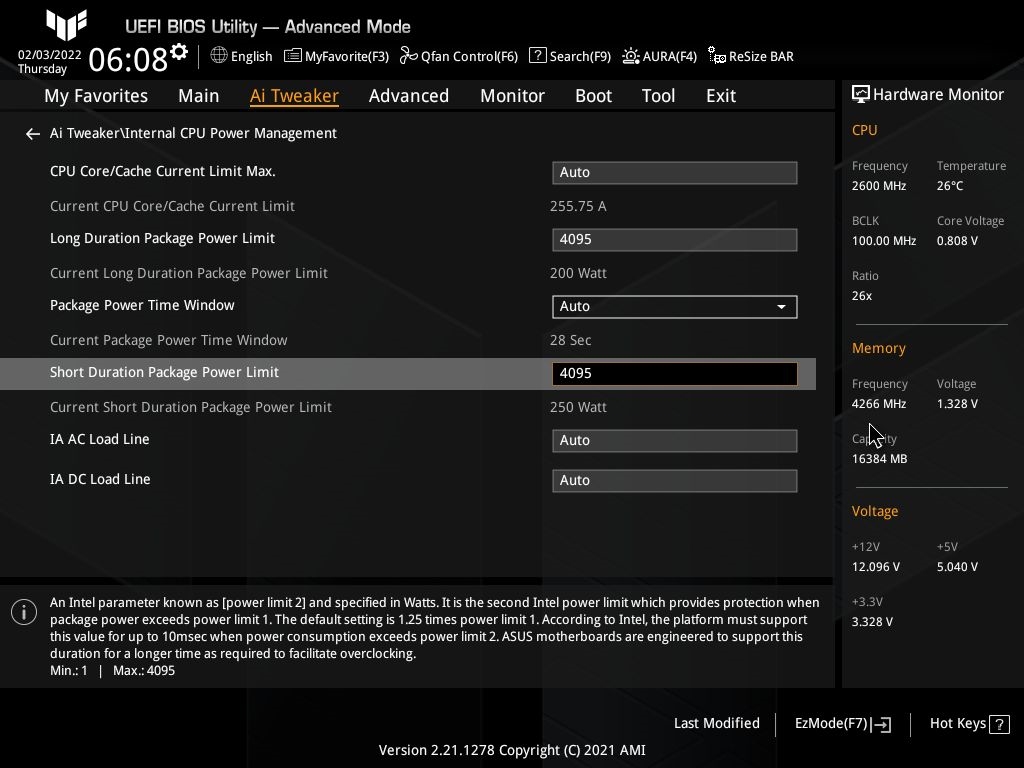Click the EzMode exit arrow icon

(882, 724)
